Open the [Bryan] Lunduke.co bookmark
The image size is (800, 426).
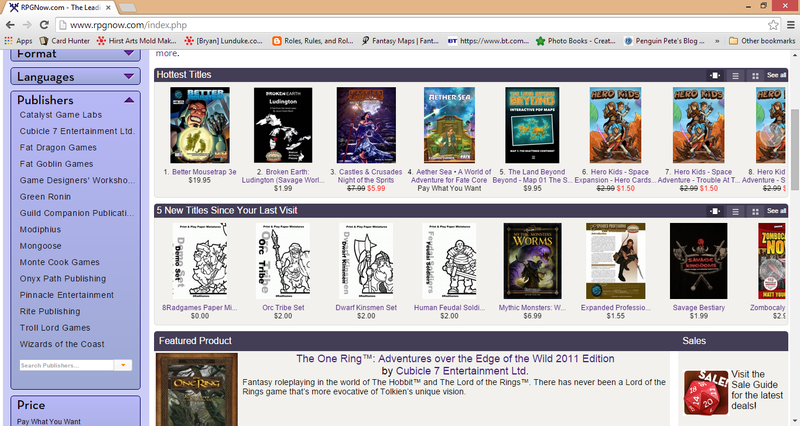coord(223,41)
